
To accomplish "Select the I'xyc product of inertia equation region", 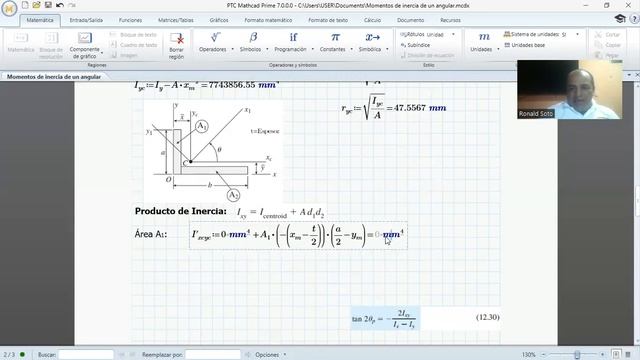I will (298, 236).
